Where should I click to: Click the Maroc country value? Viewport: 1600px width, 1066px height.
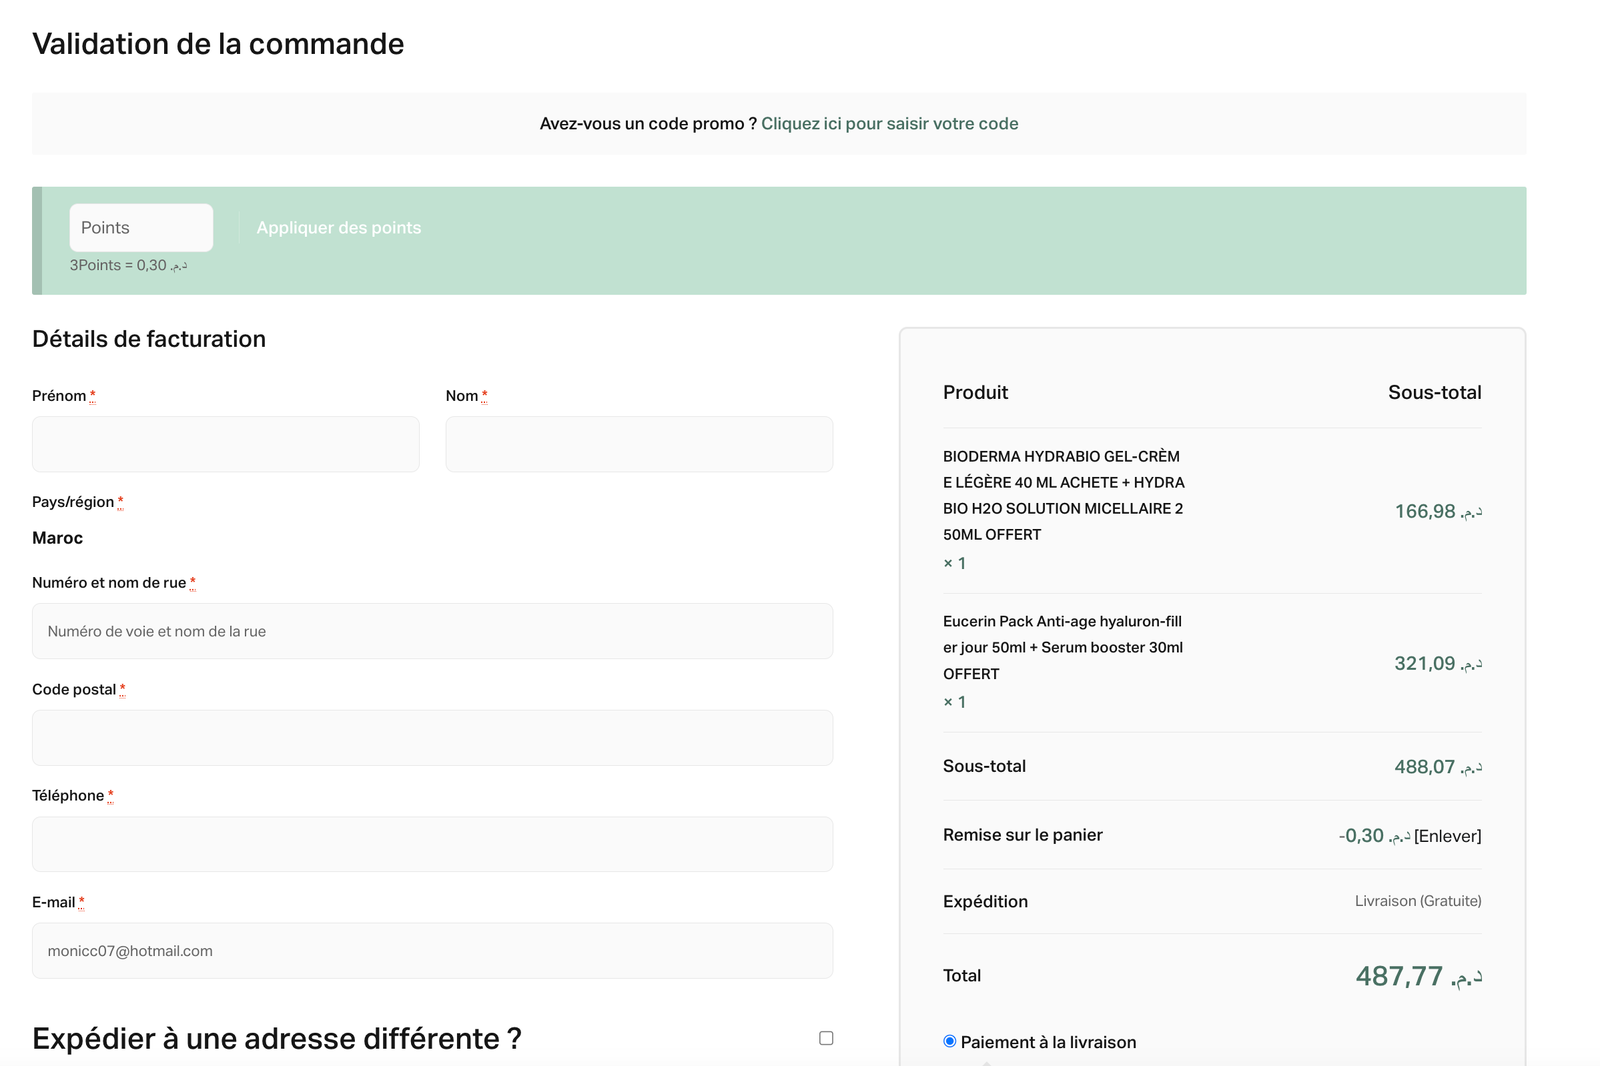[58, 538]
